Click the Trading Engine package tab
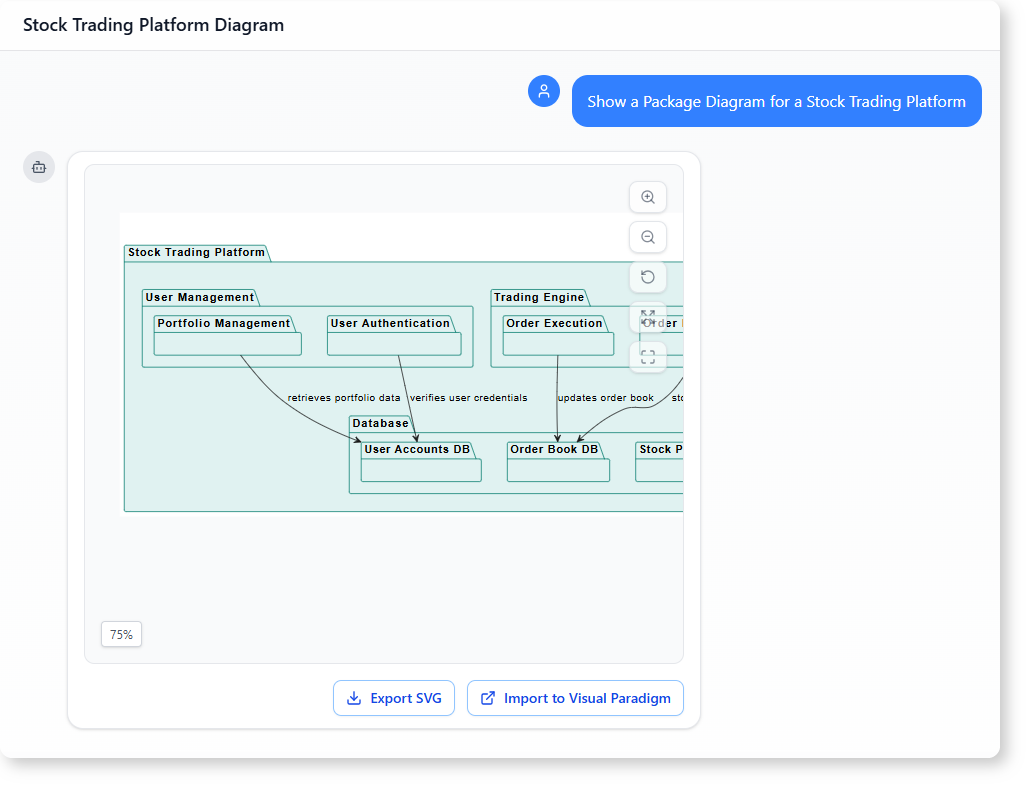 [539, 297]
